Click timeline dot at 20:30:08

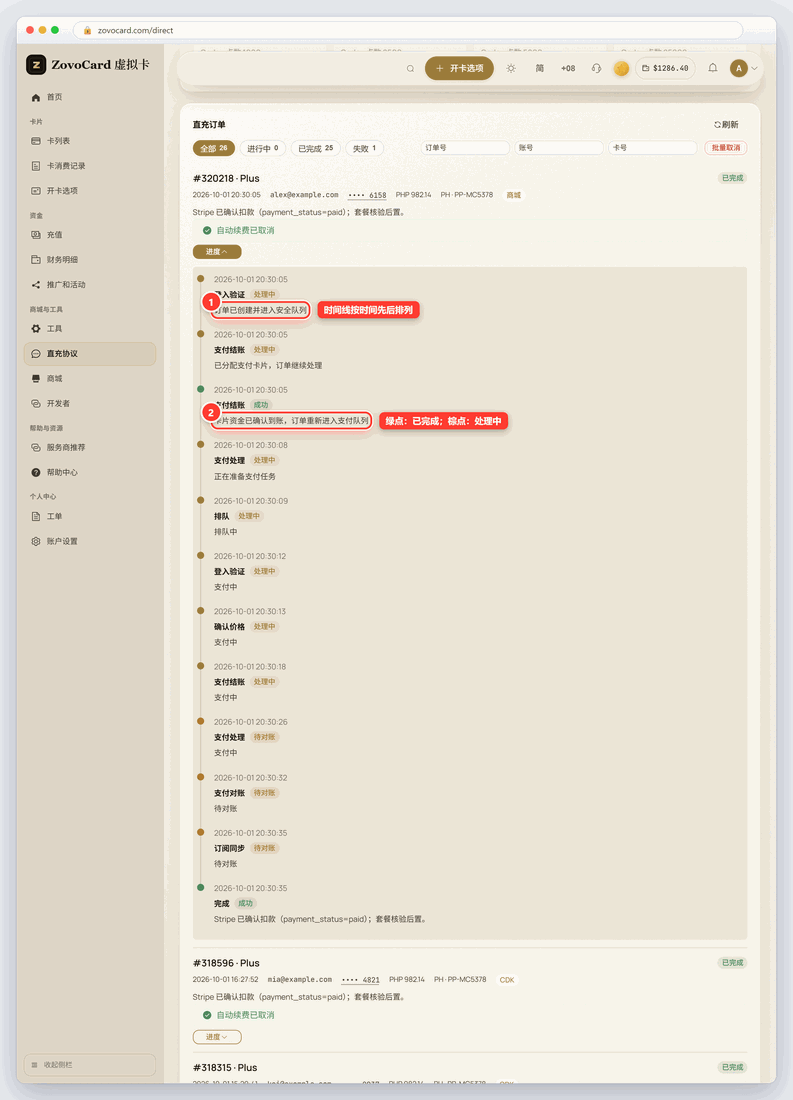coord(201,445)
